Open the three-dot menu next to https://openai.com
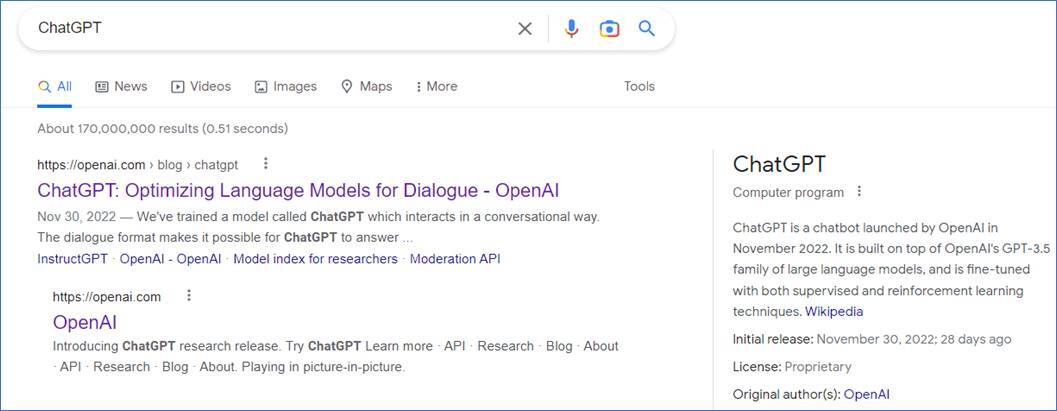 (188, 296)
